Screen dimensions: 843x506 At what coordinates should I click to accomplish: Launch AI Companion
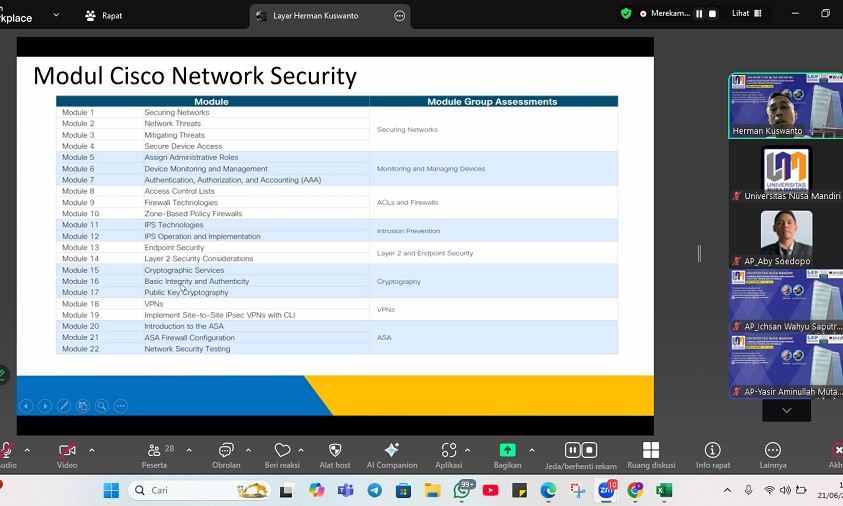pos(392,455)
